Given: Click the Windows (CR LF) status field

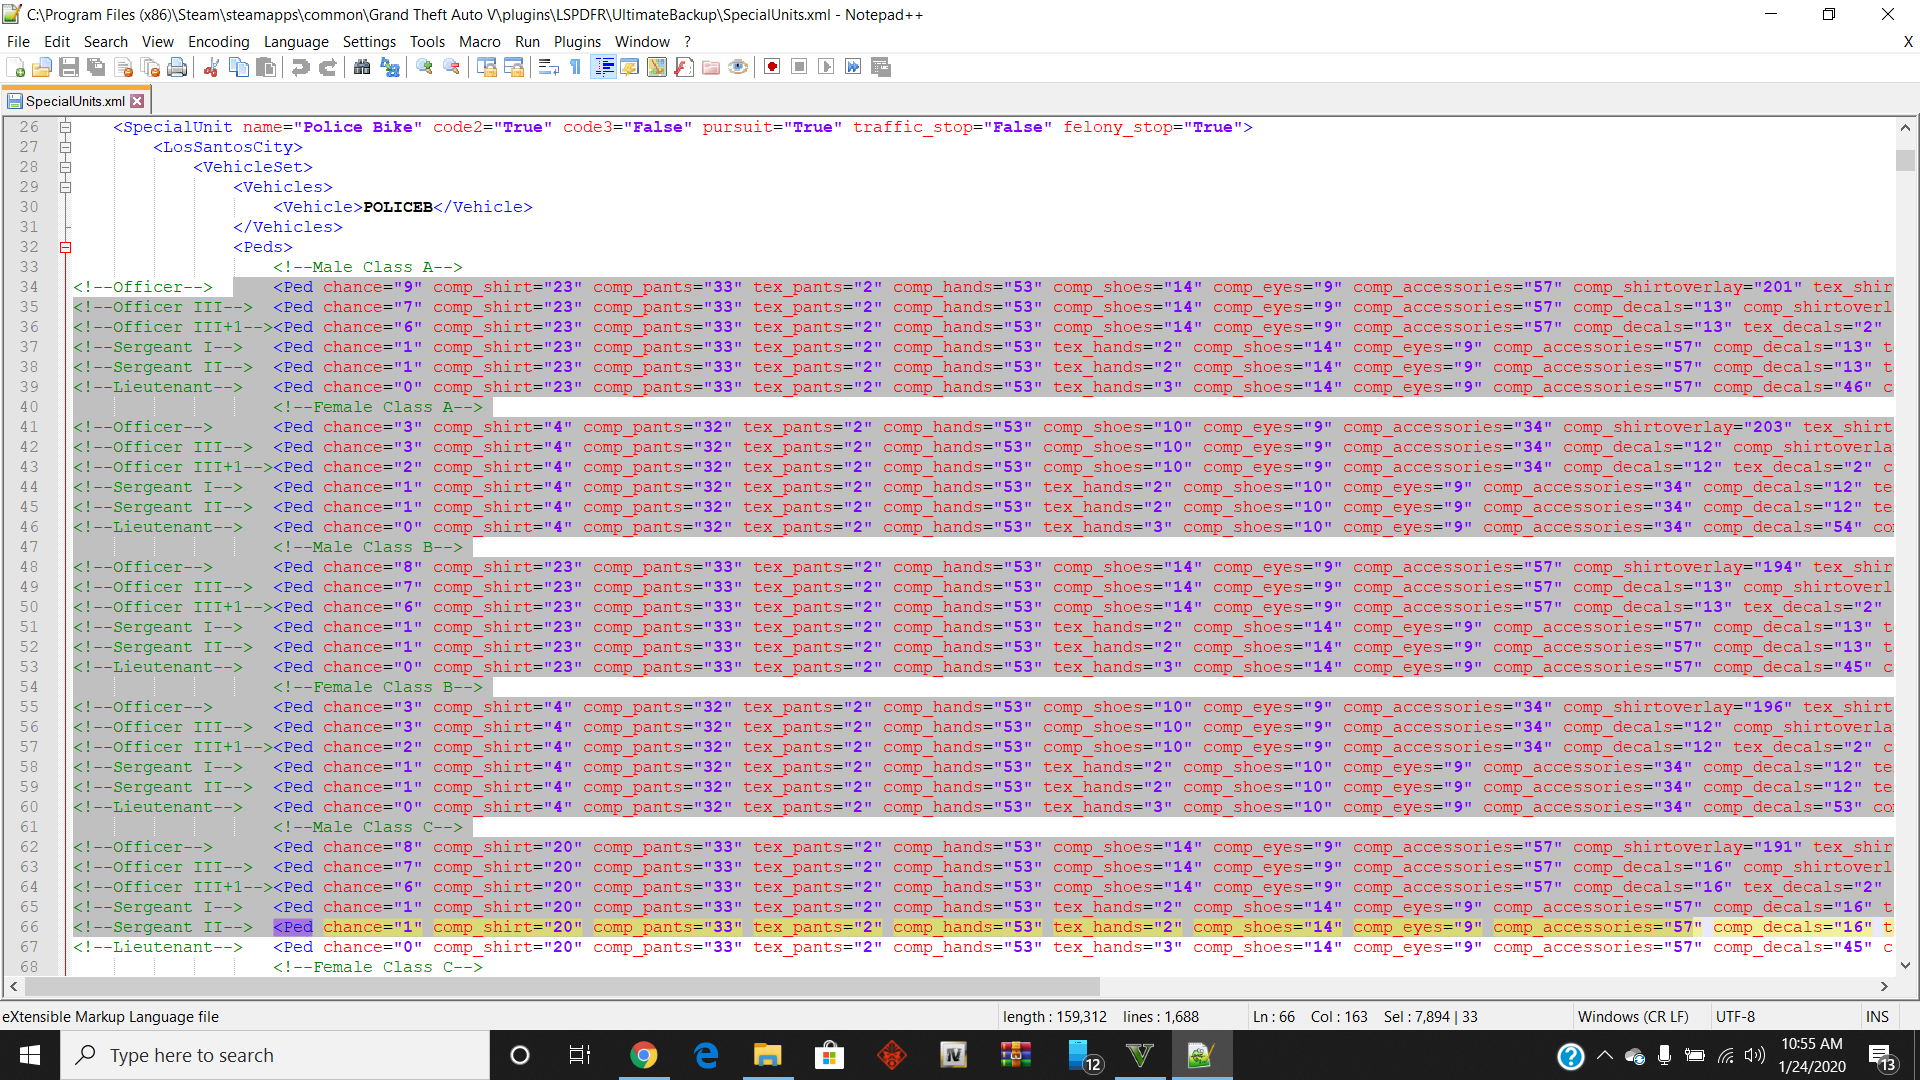Looking at the screenshot, I should click(x=1632, y=1016).
